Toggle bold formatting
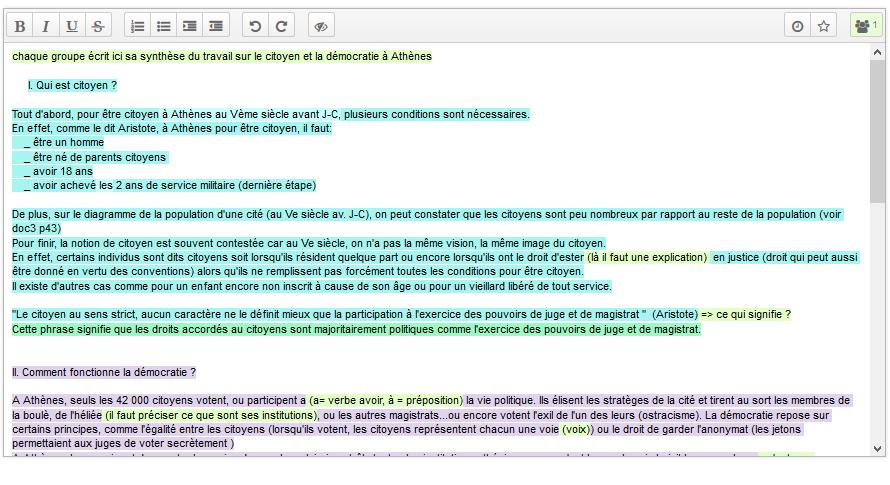The image size is (890, 485). coord(20,26)
